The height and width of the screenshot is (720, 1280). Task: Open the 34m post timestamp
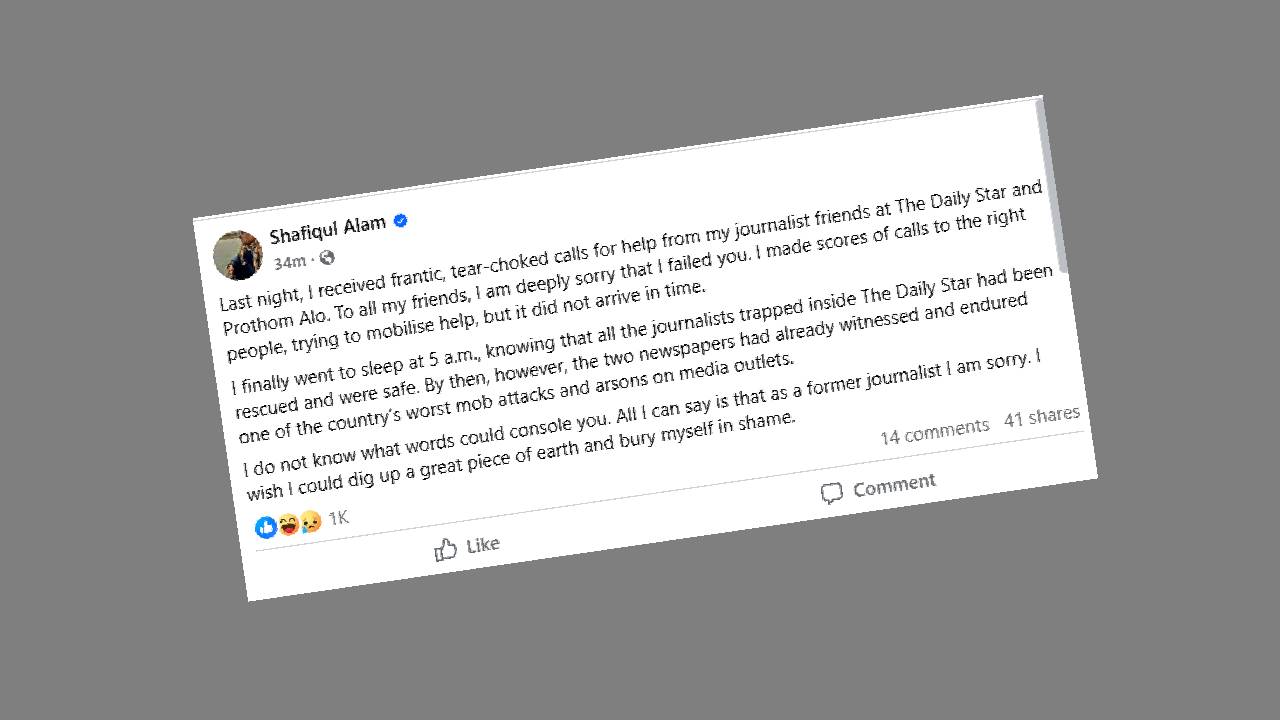pyautogui.click(x=290, y=262)
